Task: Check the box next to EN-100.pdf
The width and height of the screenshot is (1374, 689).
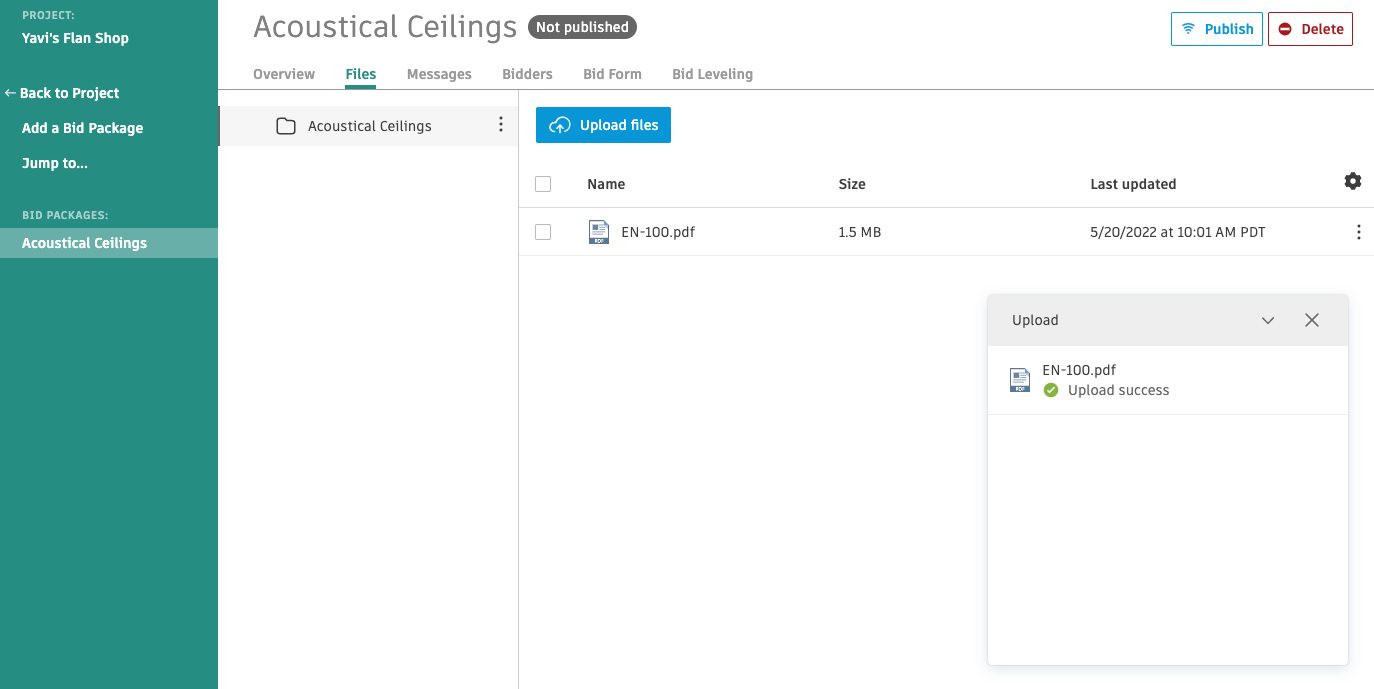Action: [543, 232]
